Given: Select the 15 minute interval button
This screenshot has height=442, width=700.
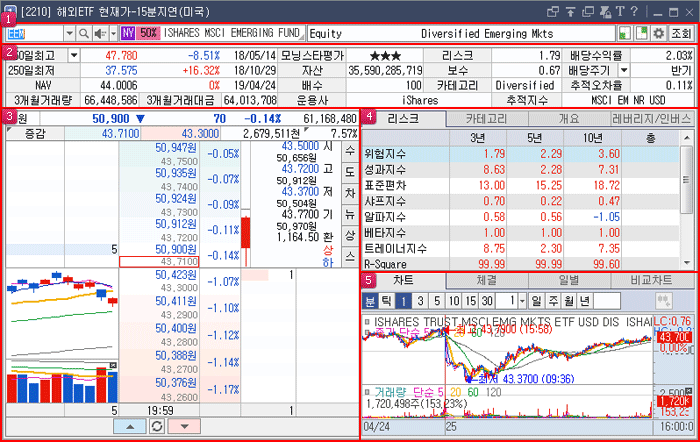Looking at the screenshot, I should click(471, 301).
